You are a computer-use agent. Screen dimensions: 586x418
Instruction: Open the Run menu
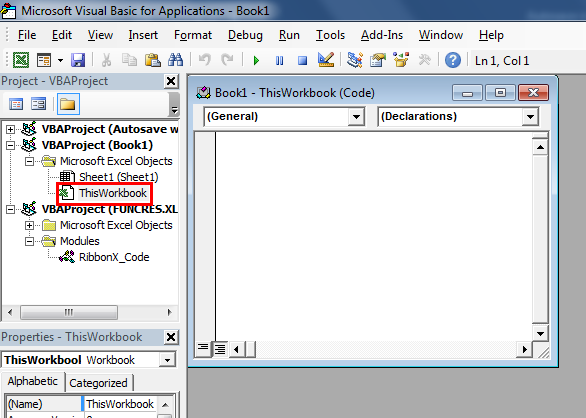(289, 35)
